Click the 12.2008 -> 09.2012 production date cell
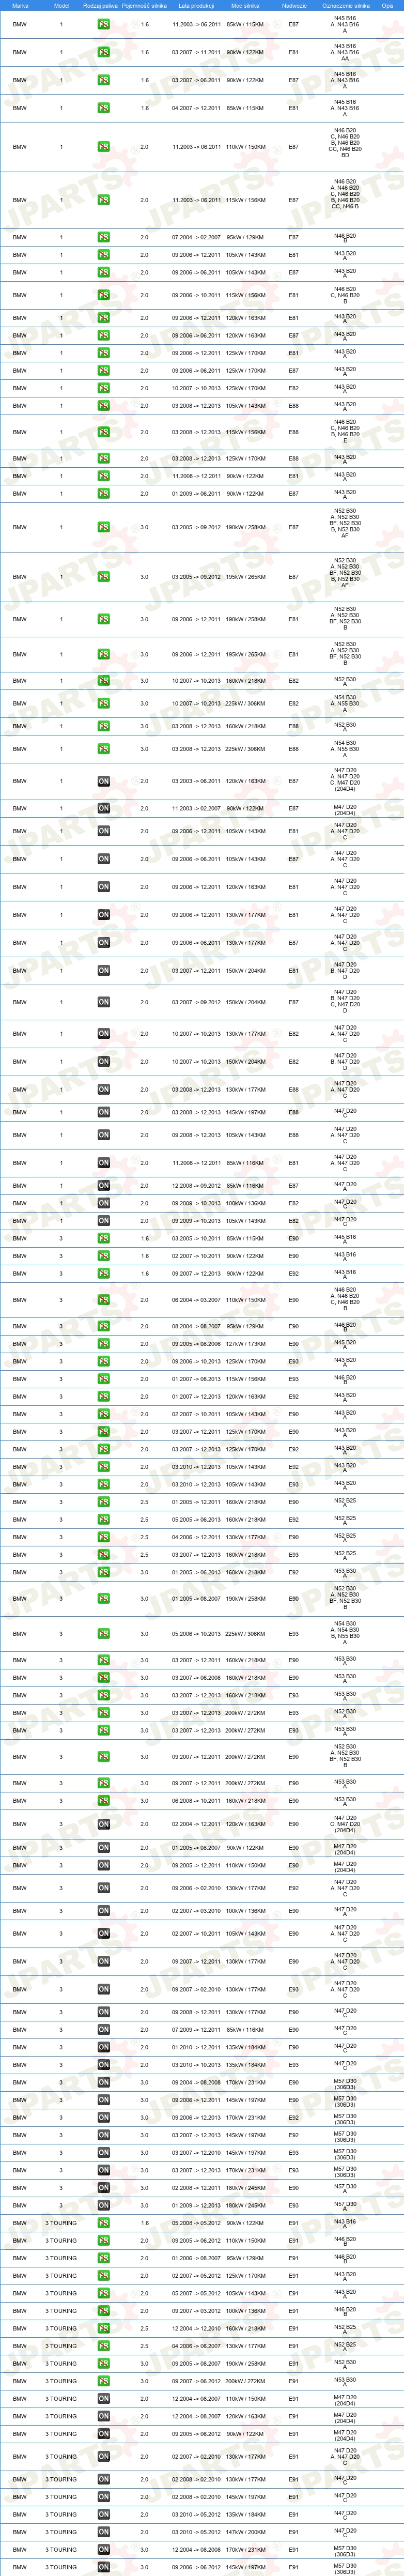The image size is (404, 2576). (x=196, y=1186)
